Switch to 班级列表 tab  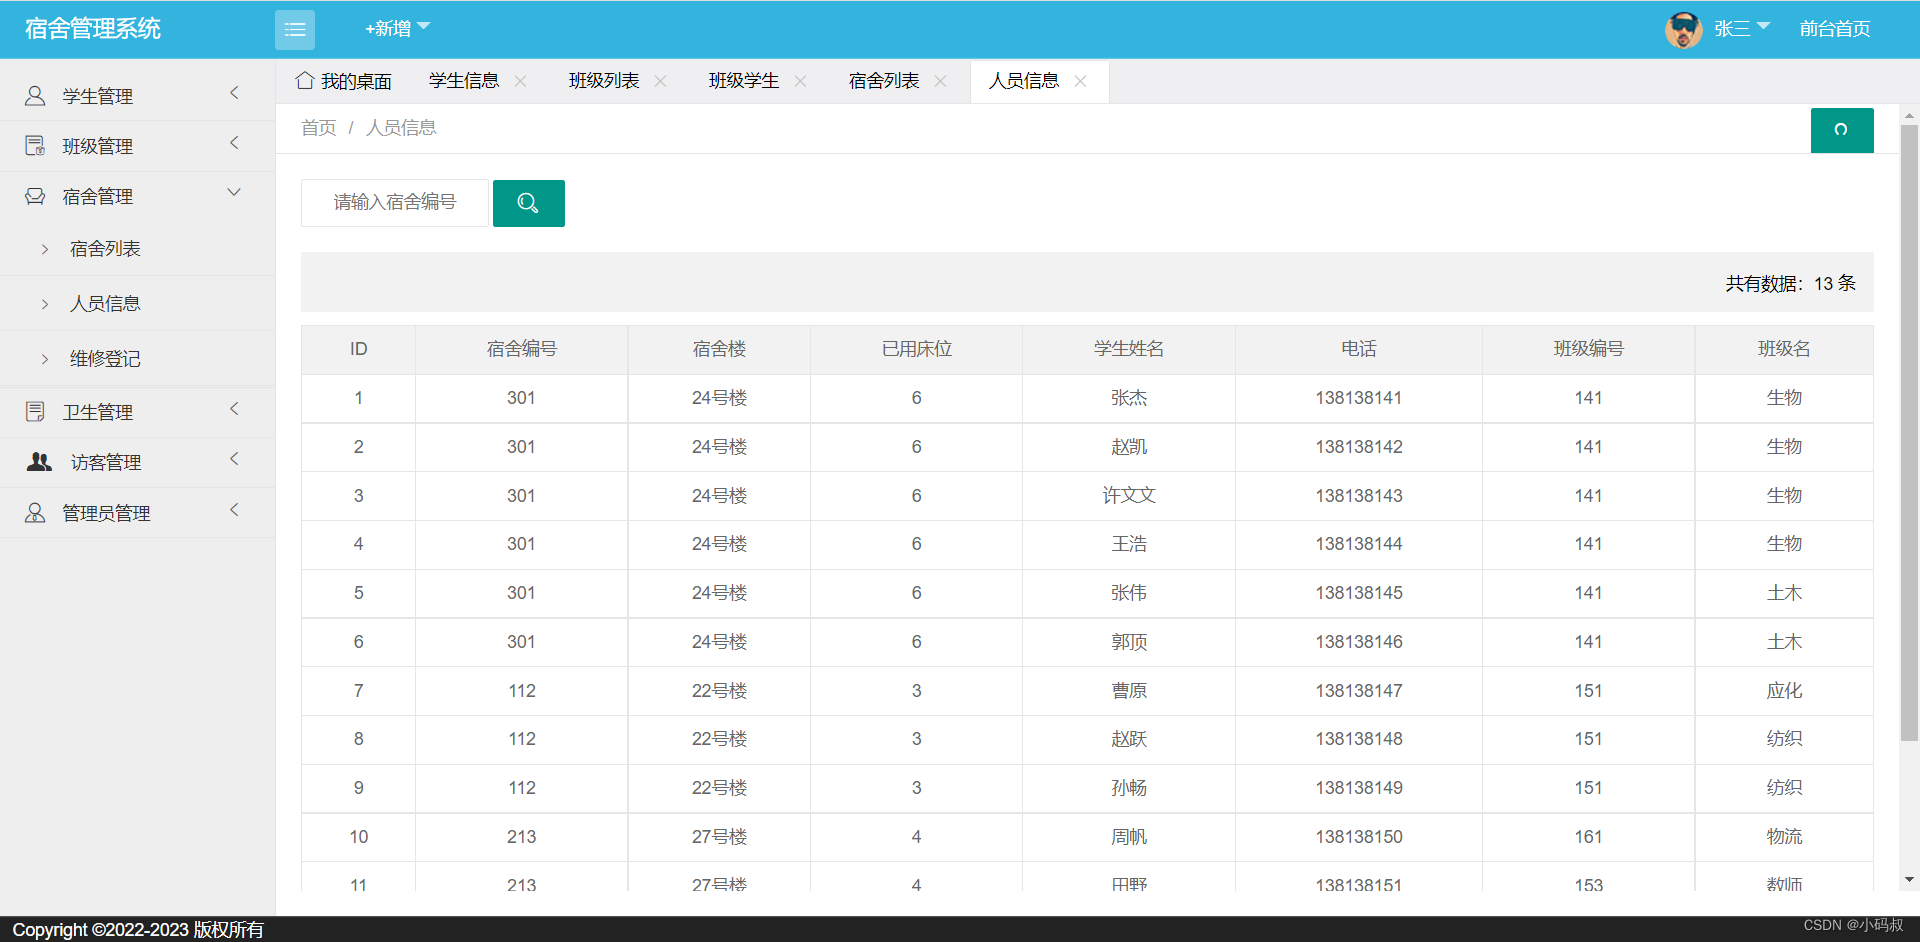click(604, 81)
